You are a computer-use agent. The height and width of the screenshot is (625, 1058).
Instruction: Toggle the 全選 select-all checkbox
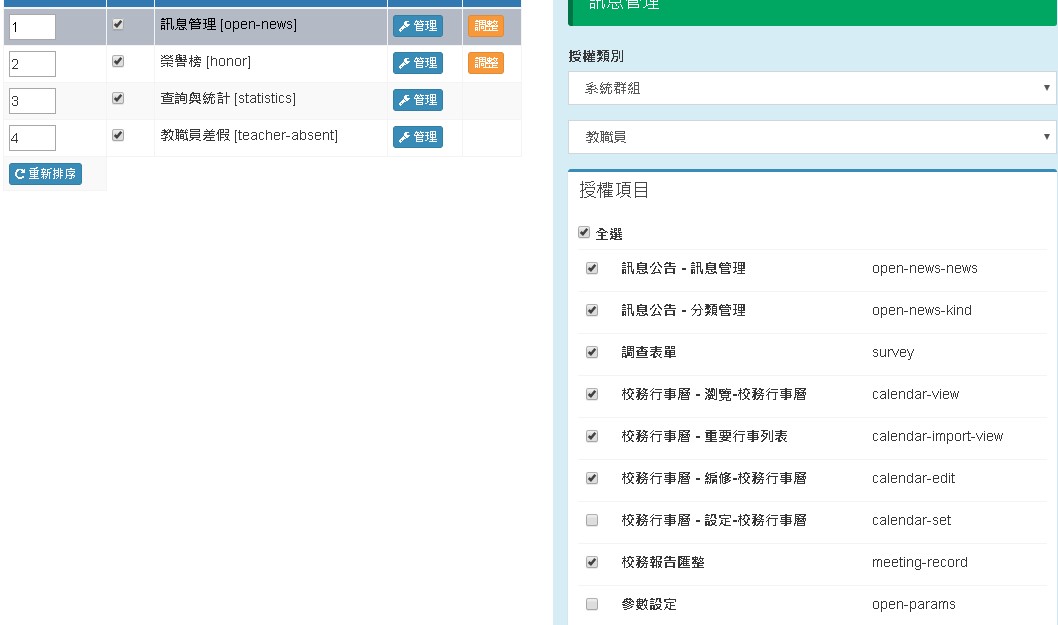584,232
